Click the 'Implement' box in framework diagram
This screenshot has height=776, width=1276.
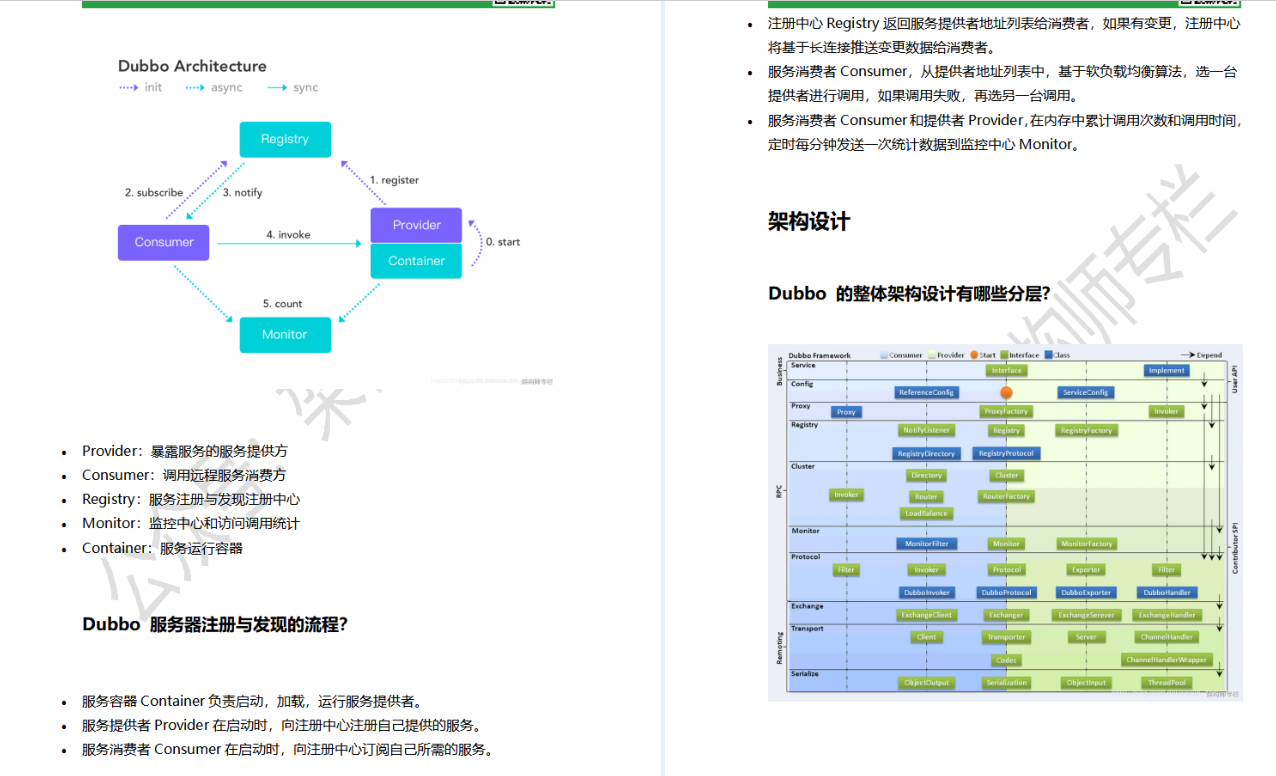pyautogui.click(x=1166, y=370)
